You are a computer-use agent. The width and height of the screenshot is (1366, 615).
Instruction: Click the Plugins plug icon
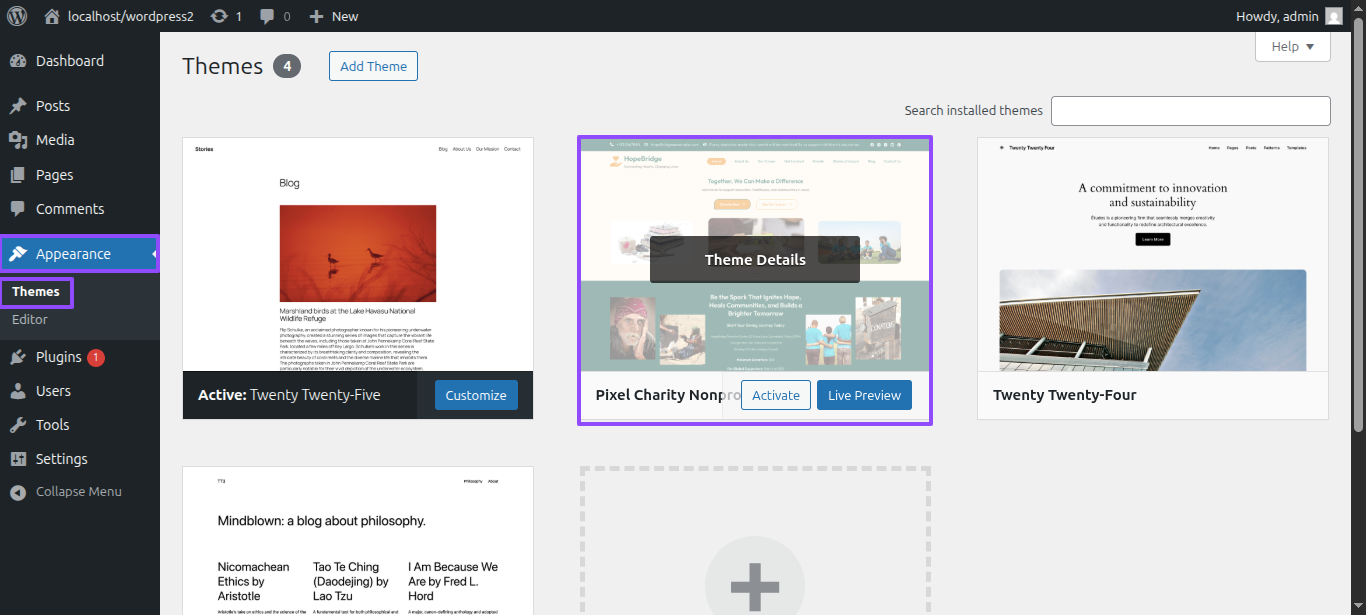(x=18, y=357)
